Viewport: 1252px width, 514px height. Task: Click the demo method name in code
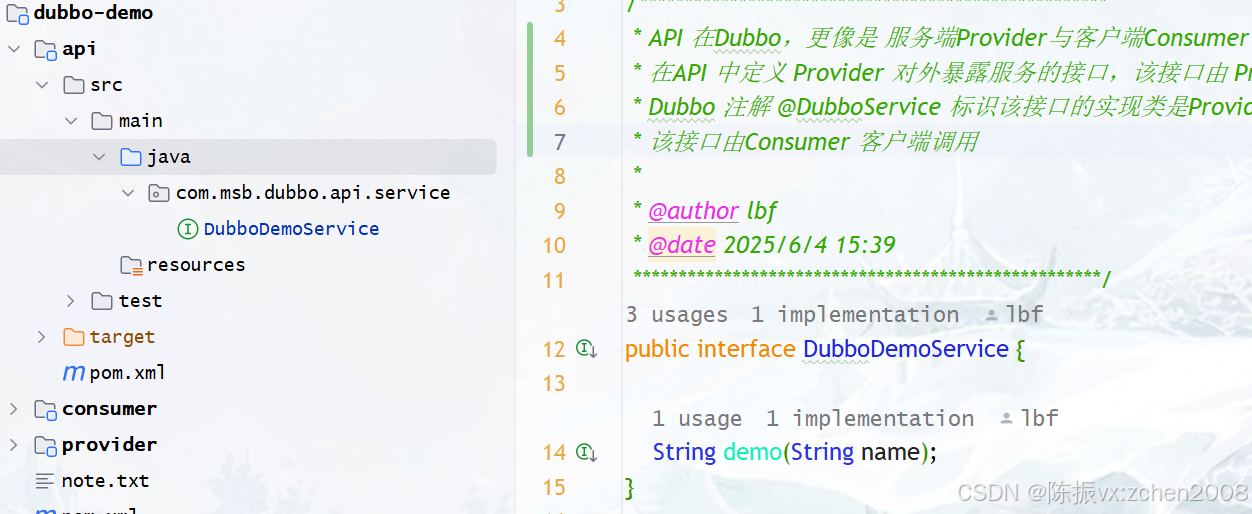tap(752, 453)
